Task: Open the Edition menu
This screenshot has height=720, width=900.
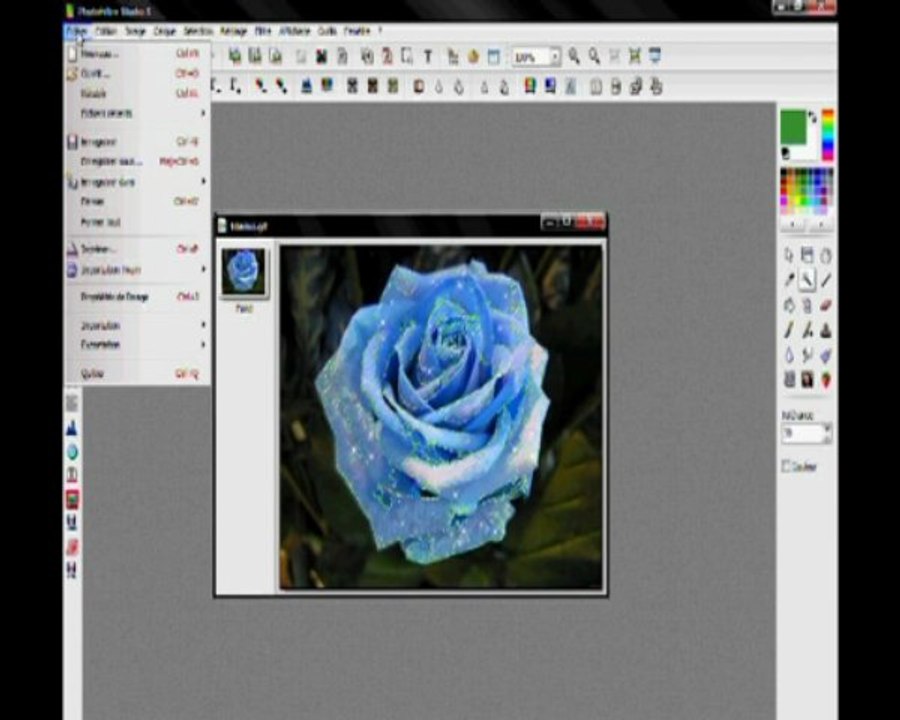Action: click(x=106, y=31)
